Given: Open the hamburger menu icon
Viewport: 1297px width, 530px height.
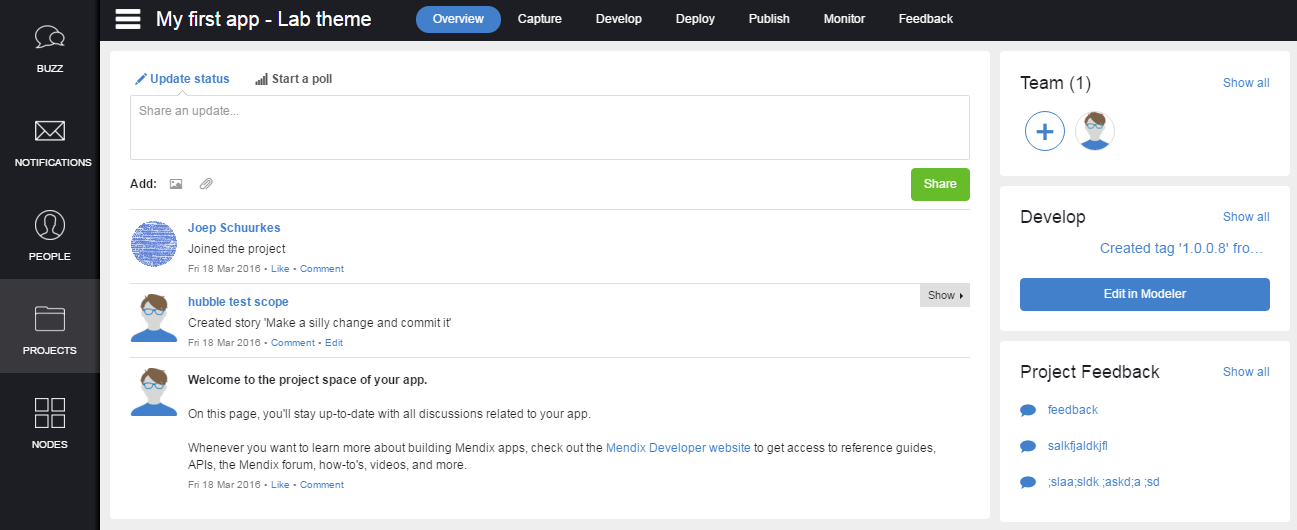Looking at the screenshot, I should pyautogui.click(x=127, y=19).
